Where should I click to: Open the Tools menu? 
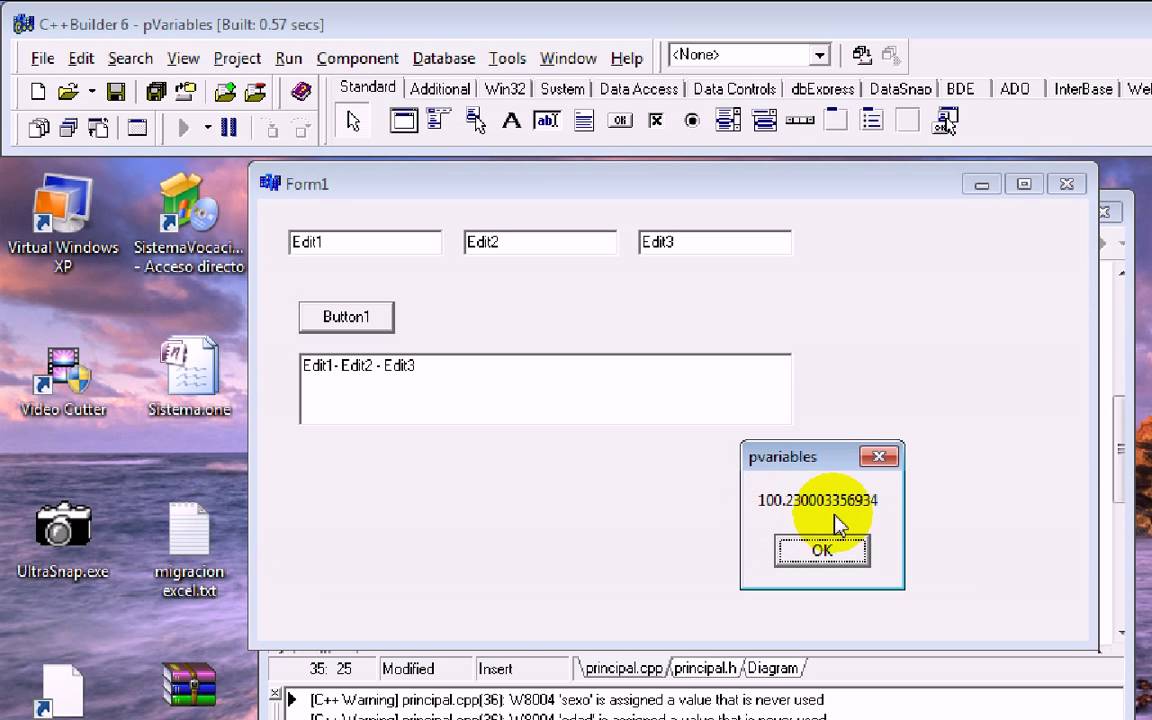(x=507, y=58)
